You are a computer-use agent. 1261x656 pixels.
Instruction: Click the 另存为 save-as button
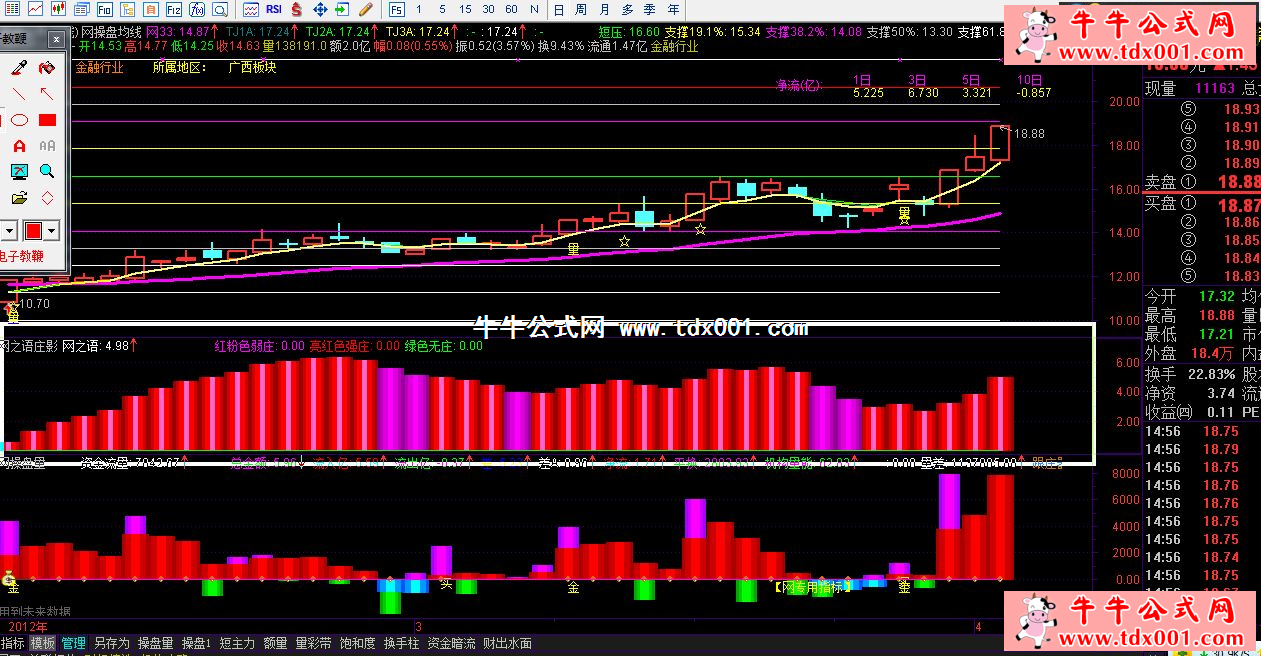click(111, 644)
